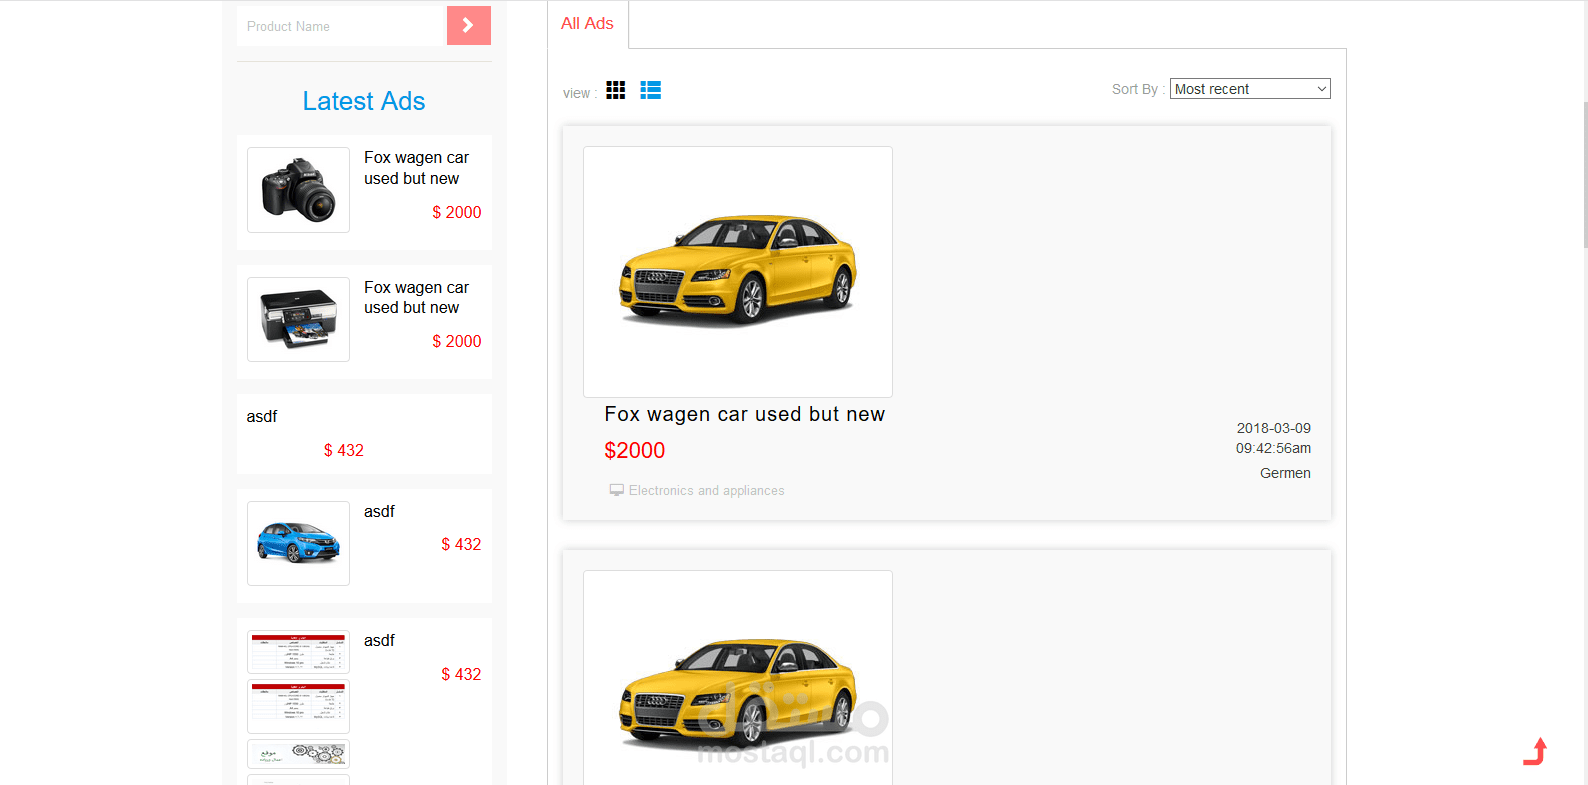Screen dimensions: 1588x785
Task: Click the 'Fox wagen car used but new' listing title
Action: (744, 414)
